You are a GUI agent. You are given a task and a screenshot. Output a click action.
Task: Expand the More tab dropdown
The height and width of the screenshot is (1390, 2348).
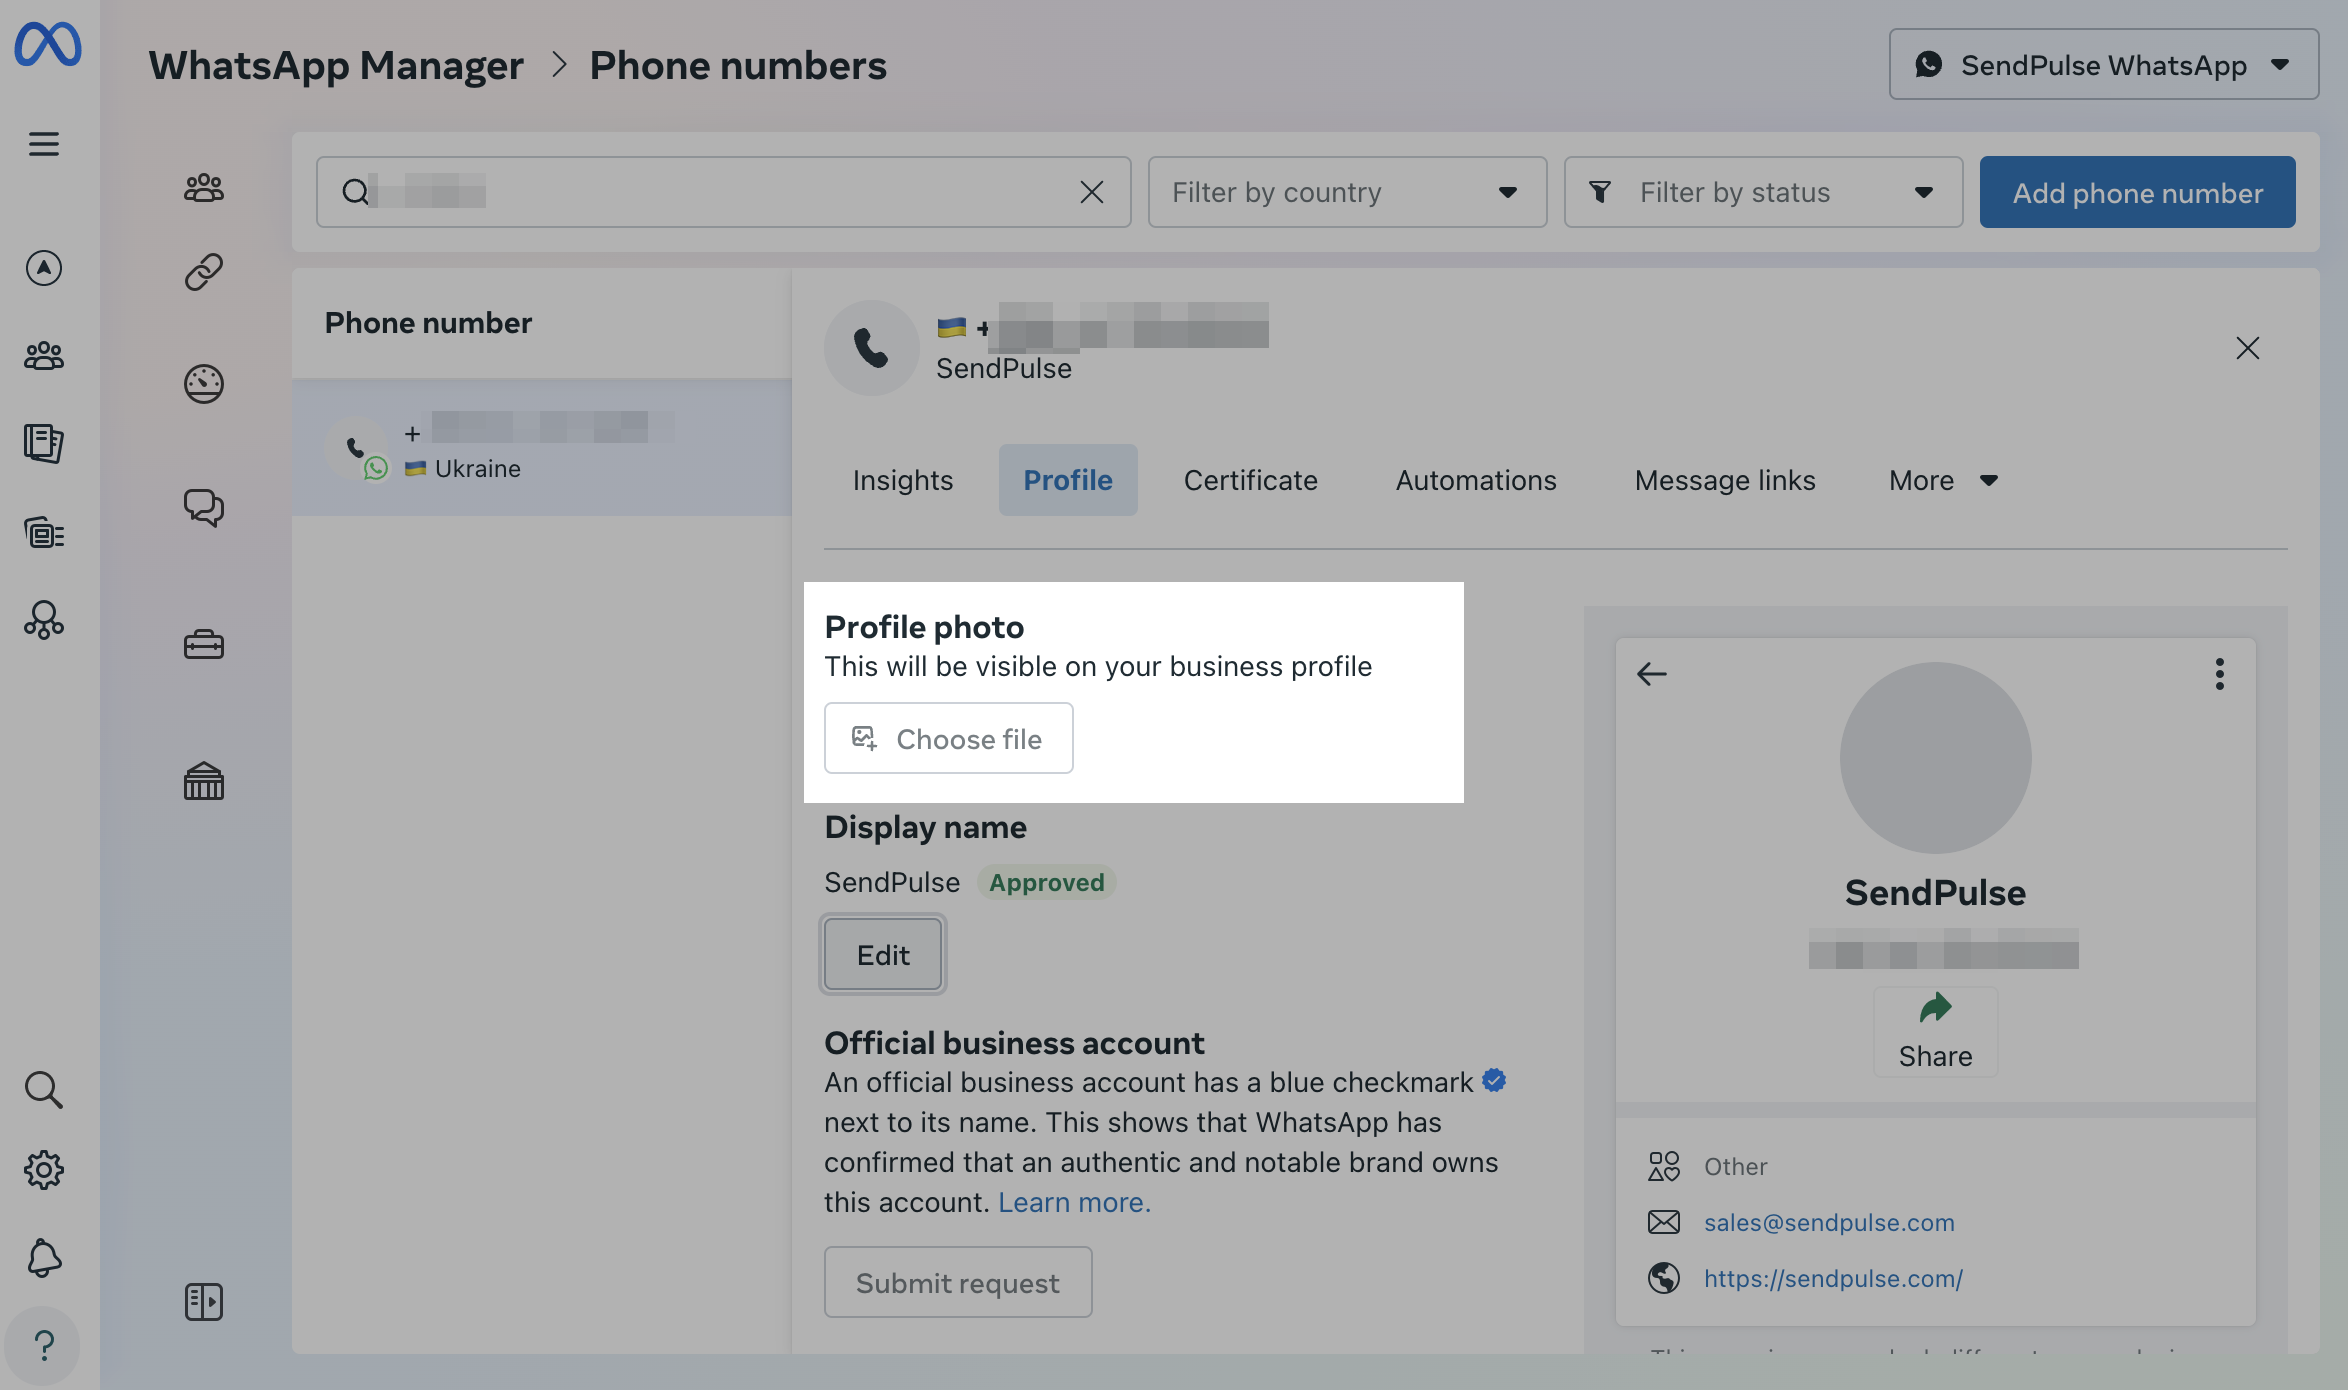tap(1942, 481)
